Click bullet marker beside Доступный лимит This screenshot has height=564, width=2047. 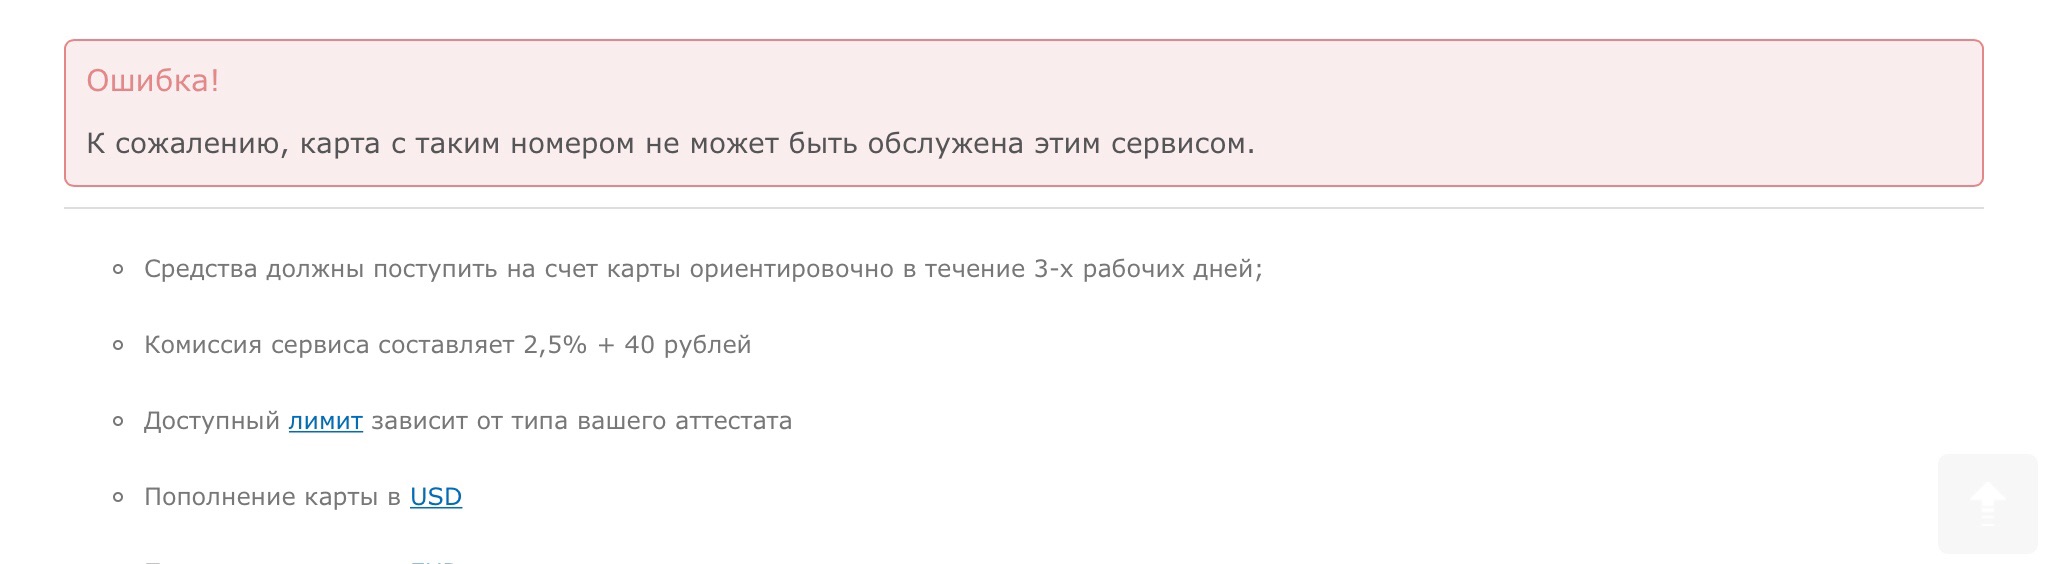pos(118,422)
